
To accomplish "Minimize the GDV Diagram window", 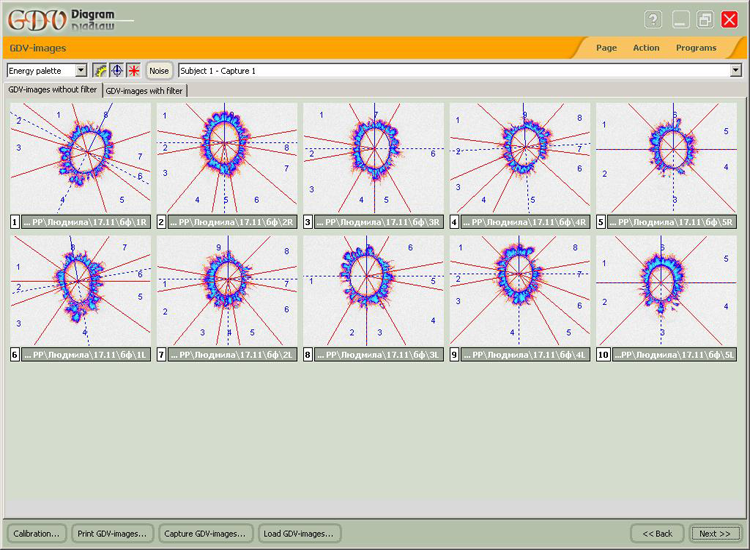I will point(681,20).
